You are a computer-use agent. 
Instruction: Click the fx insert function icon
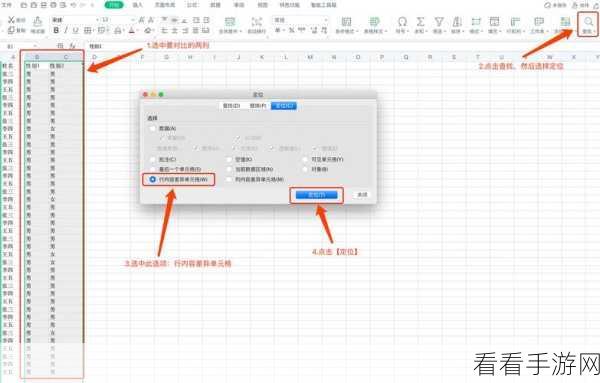(x=72, y=46)
